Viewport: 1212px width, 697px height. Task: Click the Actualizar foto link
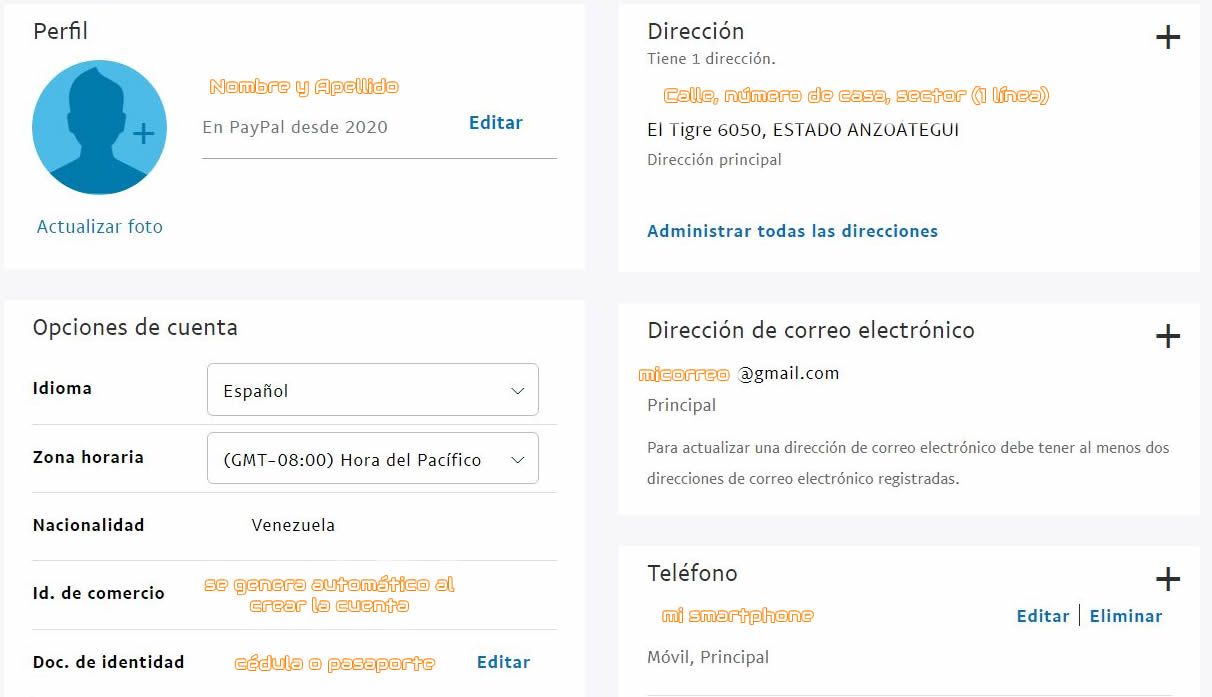[99, 227]
